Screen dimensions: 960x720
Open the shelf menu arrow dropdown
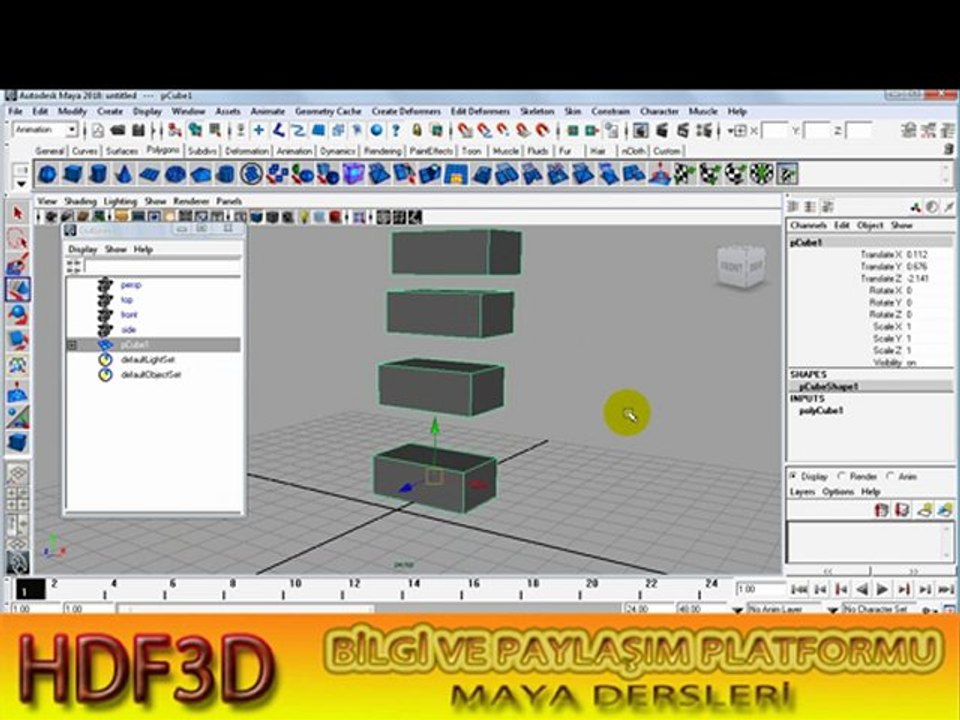21,183
